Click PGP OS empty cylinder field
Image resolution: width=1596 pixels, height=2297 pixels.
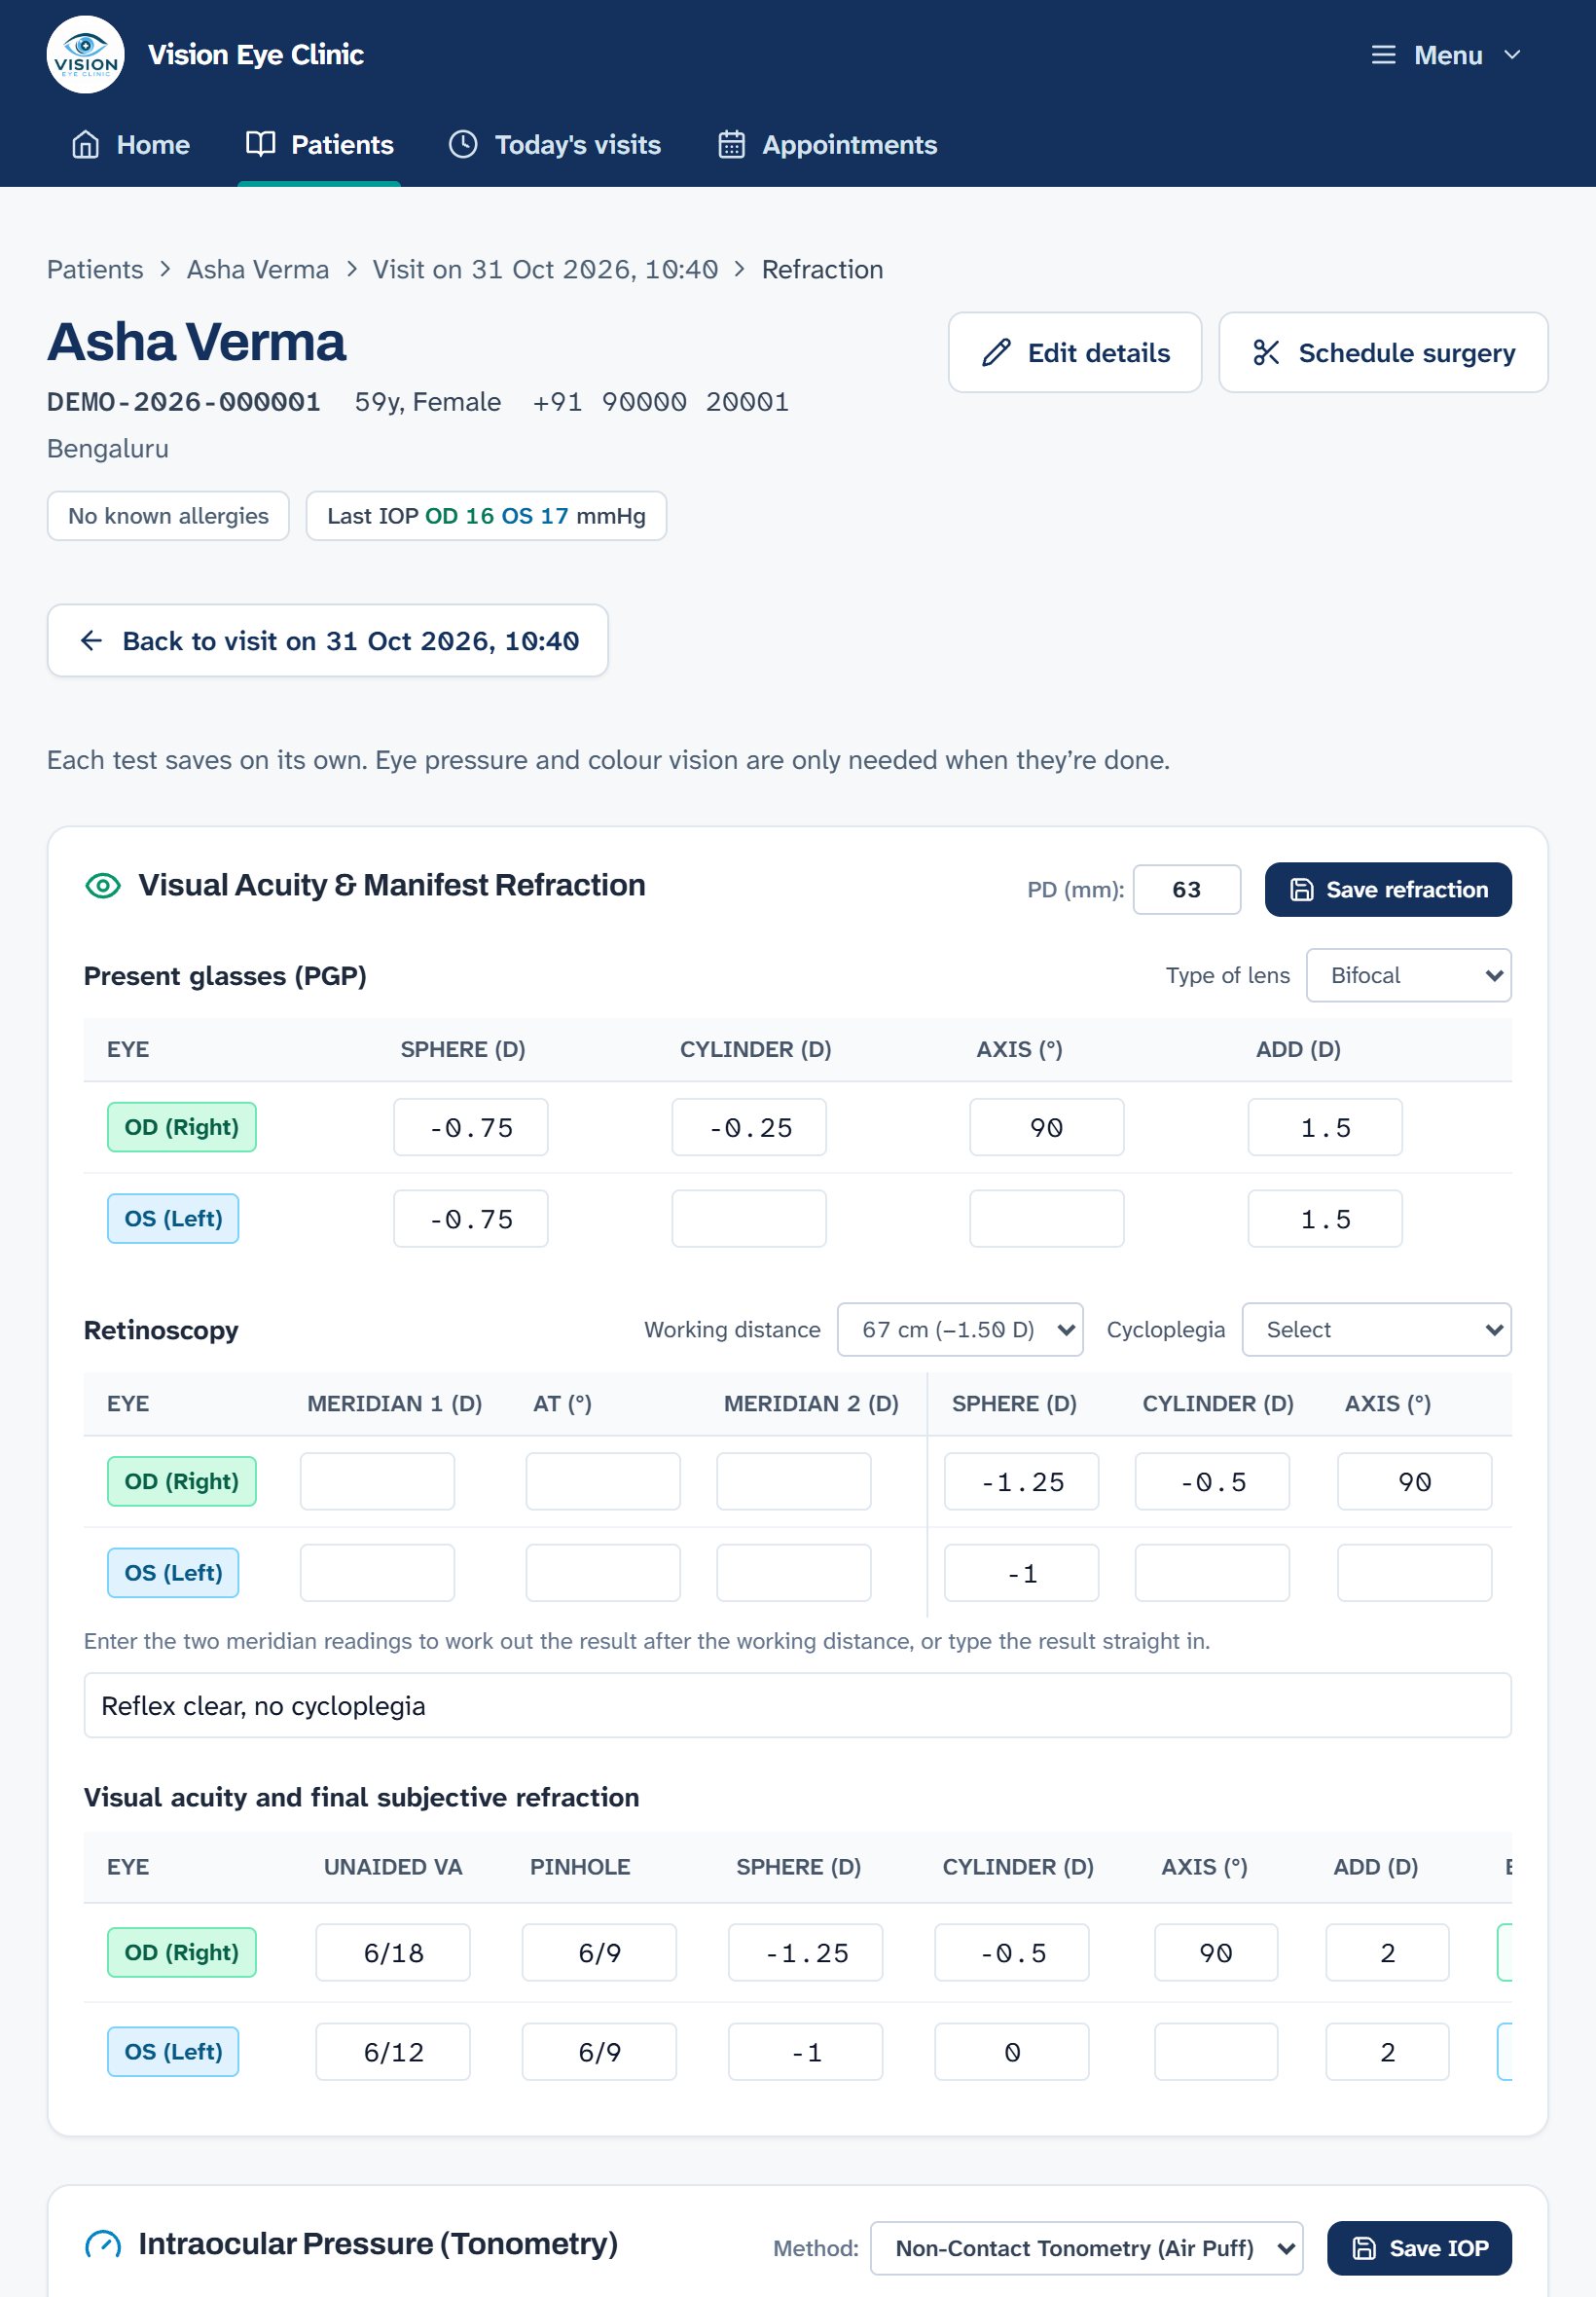coord(749,1219)
